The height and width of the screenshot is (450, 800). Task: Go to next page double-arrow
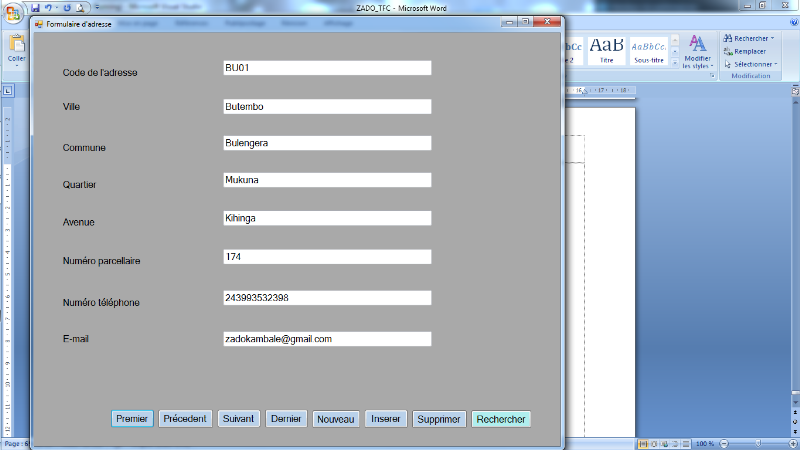click(x=795, y=432)
